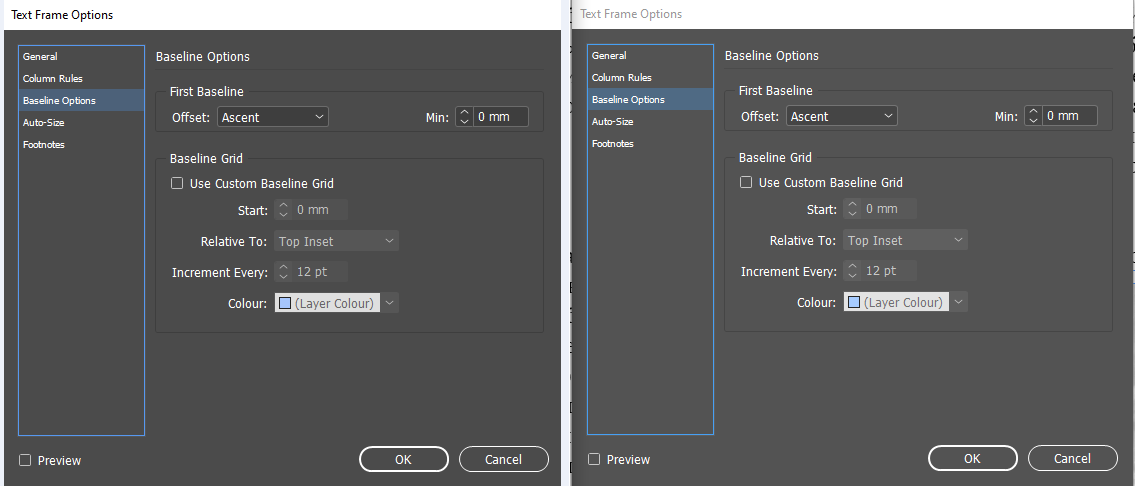Enable Use Custom Baseline Grid in left dialog
This screenshot has height=486, width=1135.
(177, 183)
